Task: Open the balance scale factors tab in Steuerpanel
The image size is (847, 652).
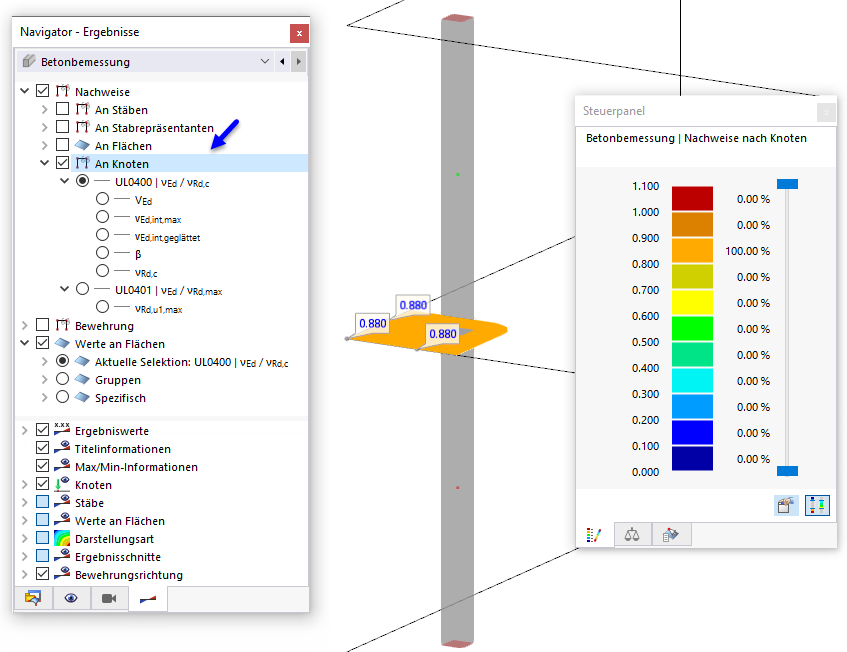Action: click(x=632, y=535)
